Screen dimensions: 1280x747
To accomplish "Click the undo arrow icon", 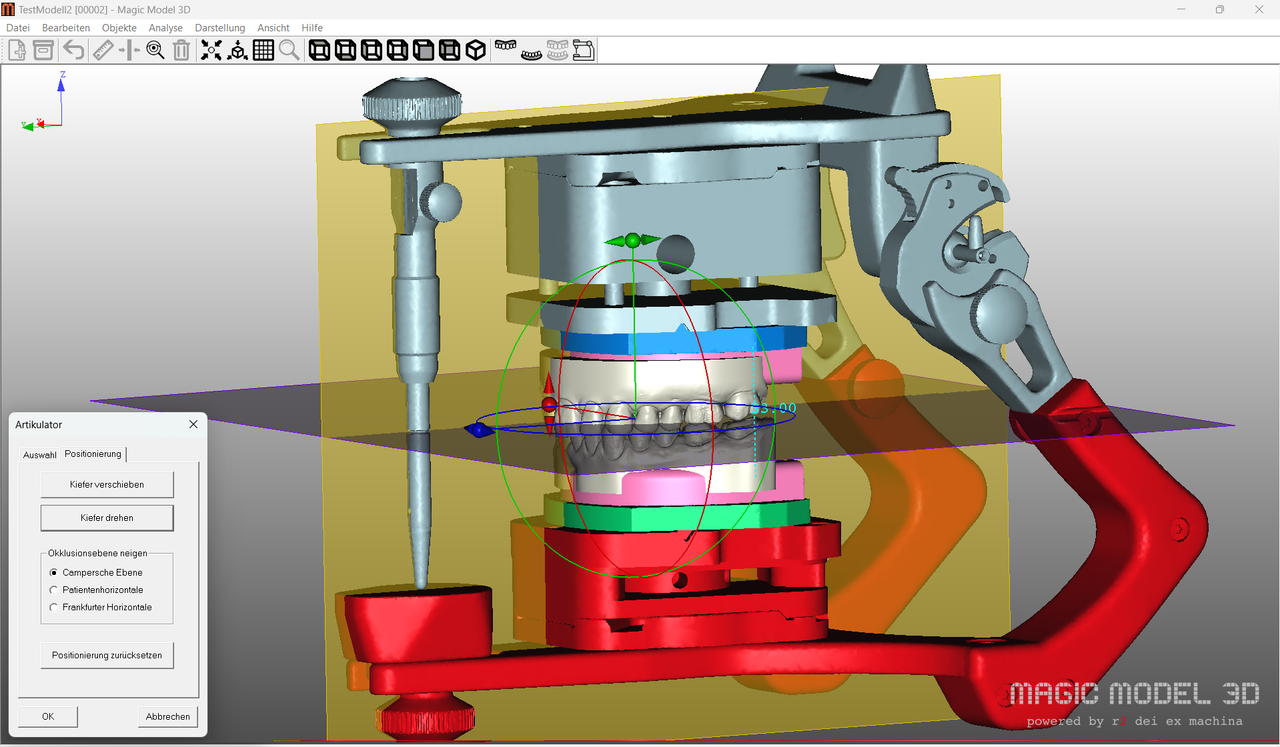I will [x=74, y=50].
